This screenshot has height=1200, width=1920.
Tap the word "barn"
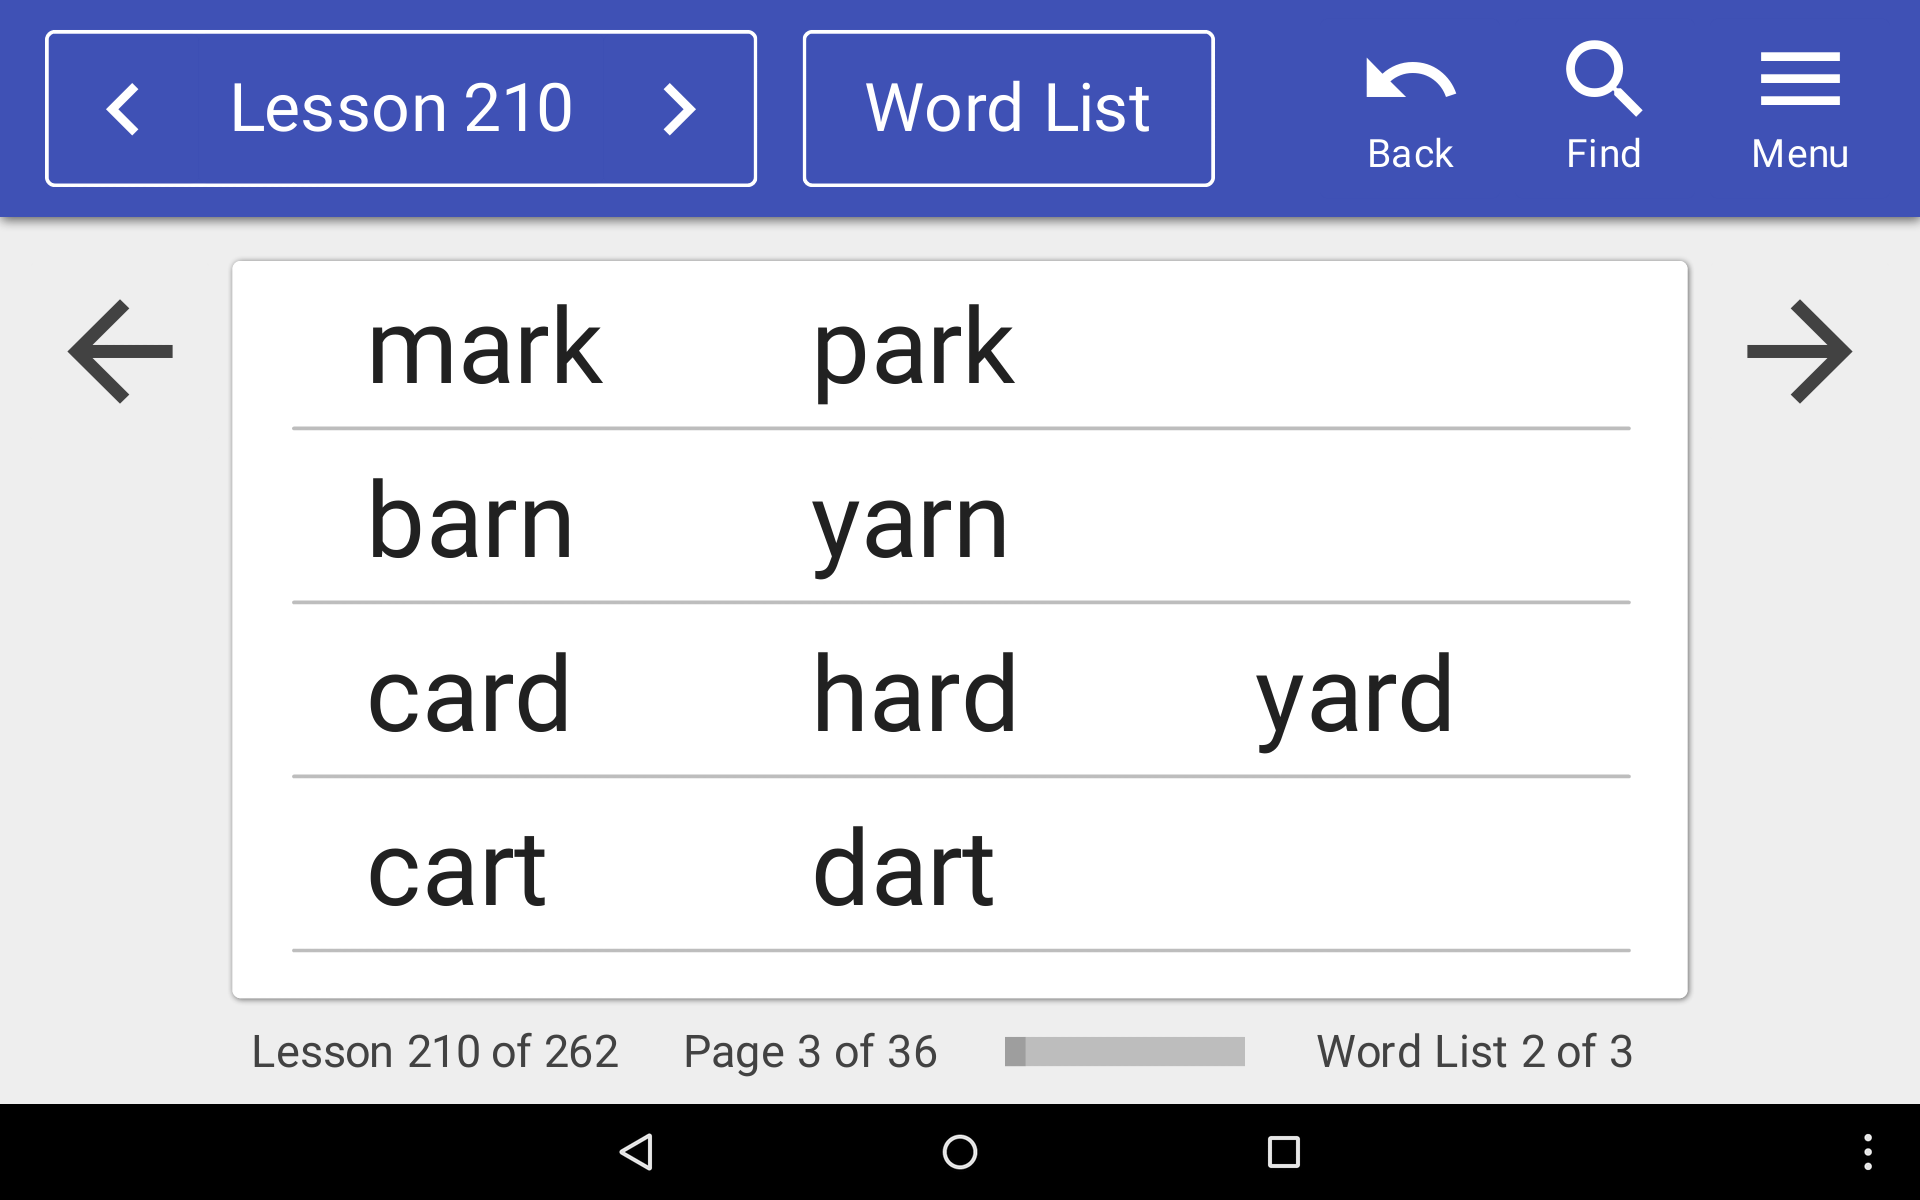pos(470,521)
